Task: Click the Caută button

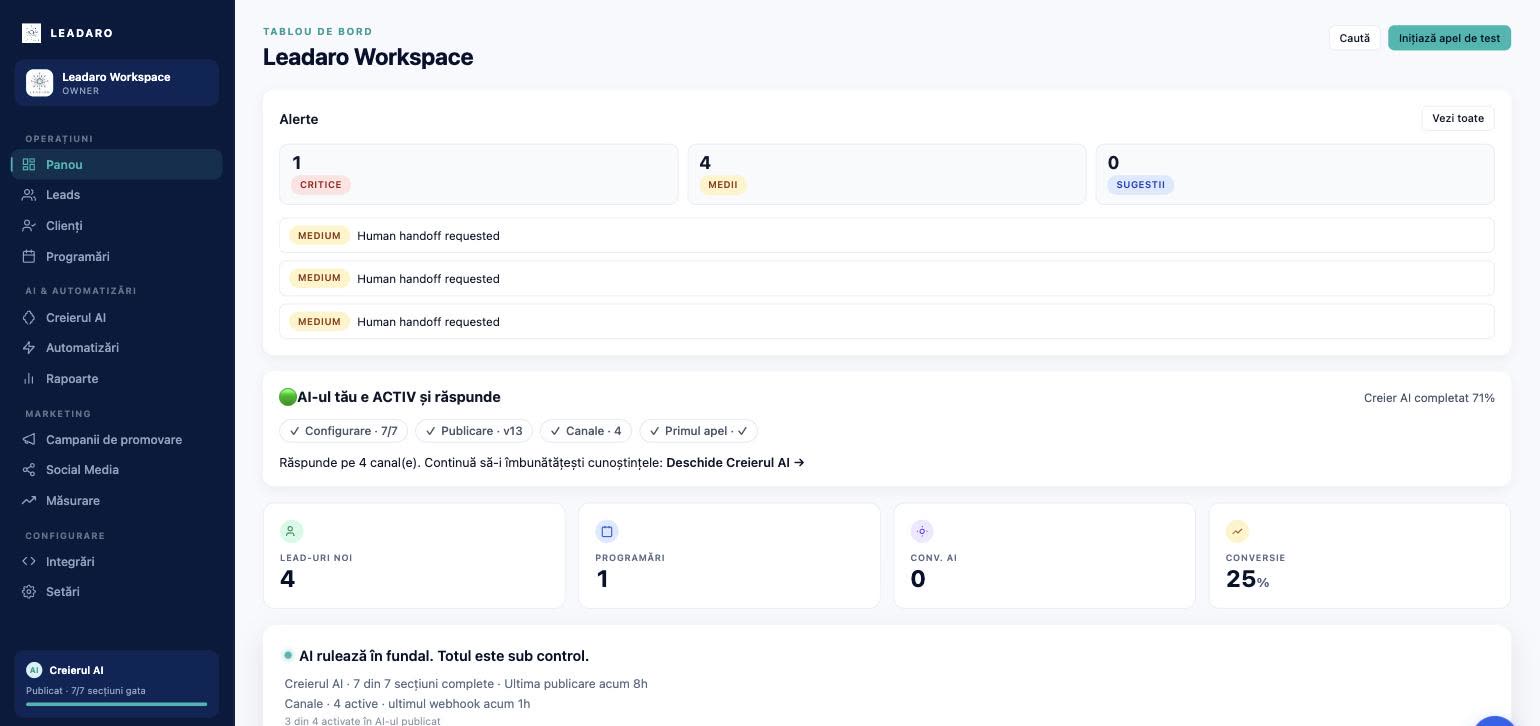Action: [x=1354, y=38]
